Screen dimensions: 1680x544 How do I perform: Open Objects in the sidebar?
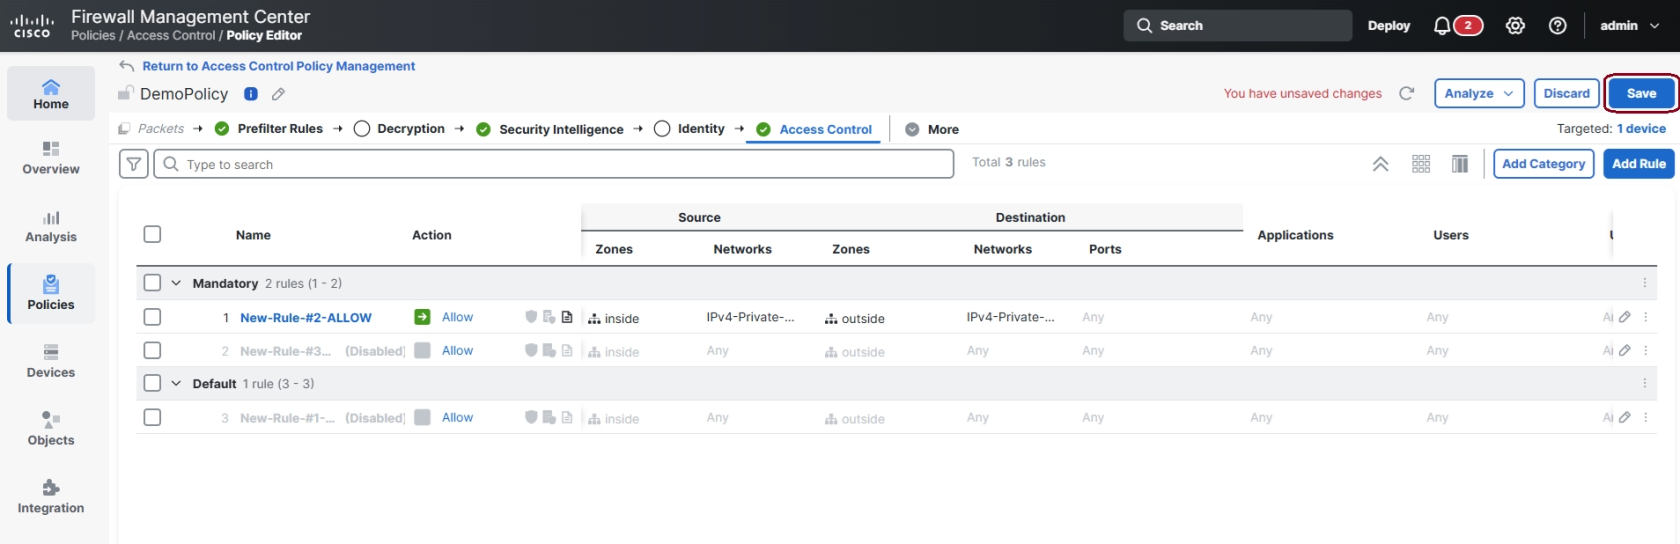[x=51, y=429]
